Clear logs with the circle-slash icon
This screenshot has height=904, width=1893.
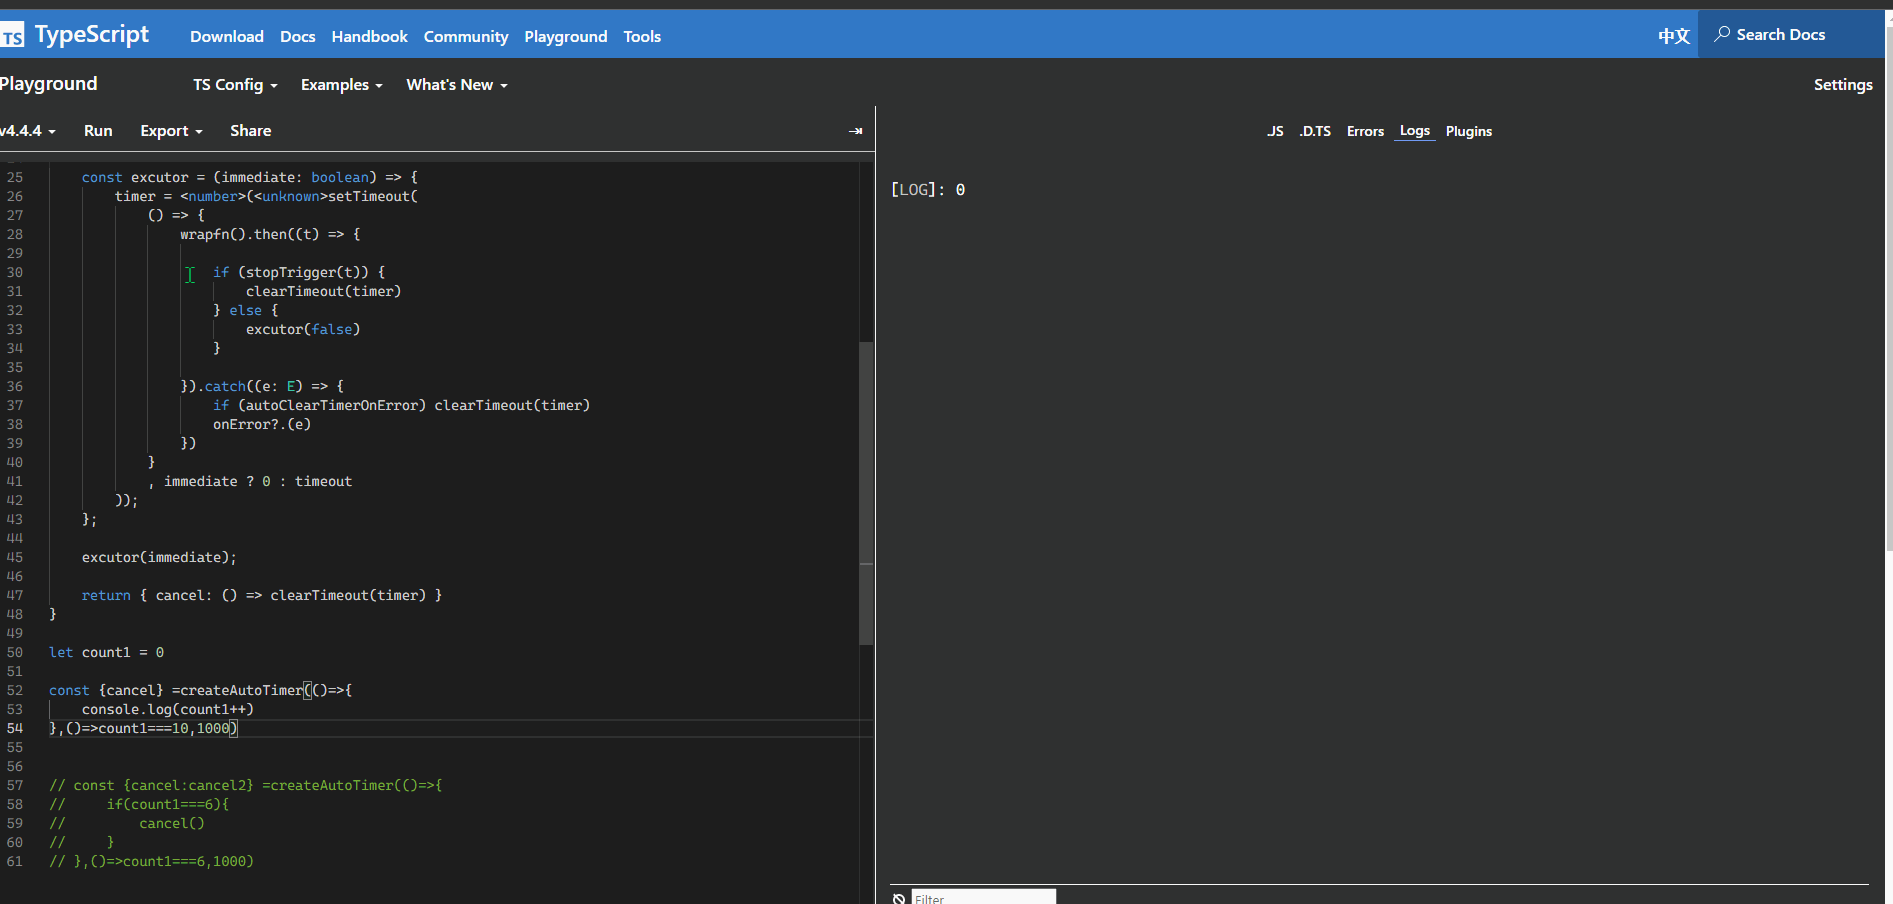coord(899,898)
